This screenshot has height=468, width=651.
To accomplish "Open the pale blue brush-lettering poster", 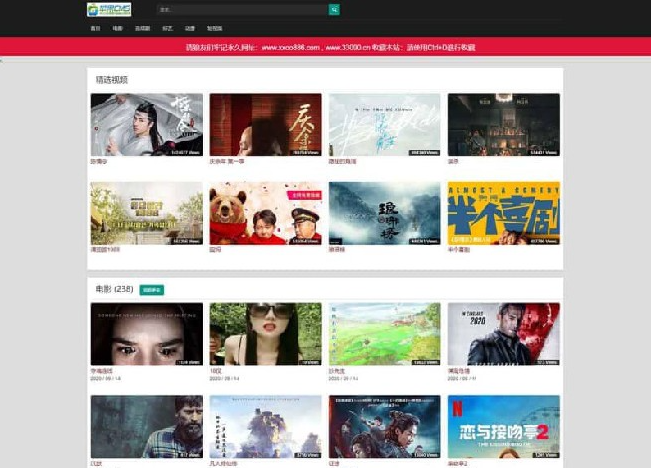I will (x=384, y=125).
